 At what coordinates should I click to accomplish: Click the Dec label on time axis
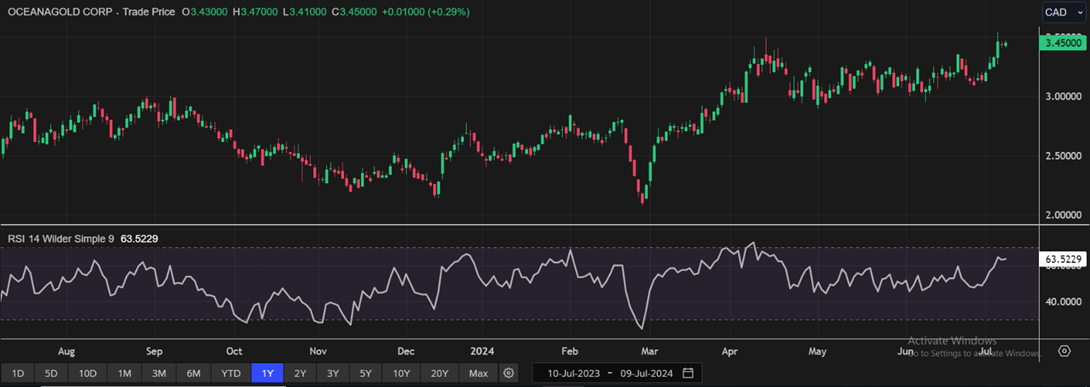[x=405, y=352]
